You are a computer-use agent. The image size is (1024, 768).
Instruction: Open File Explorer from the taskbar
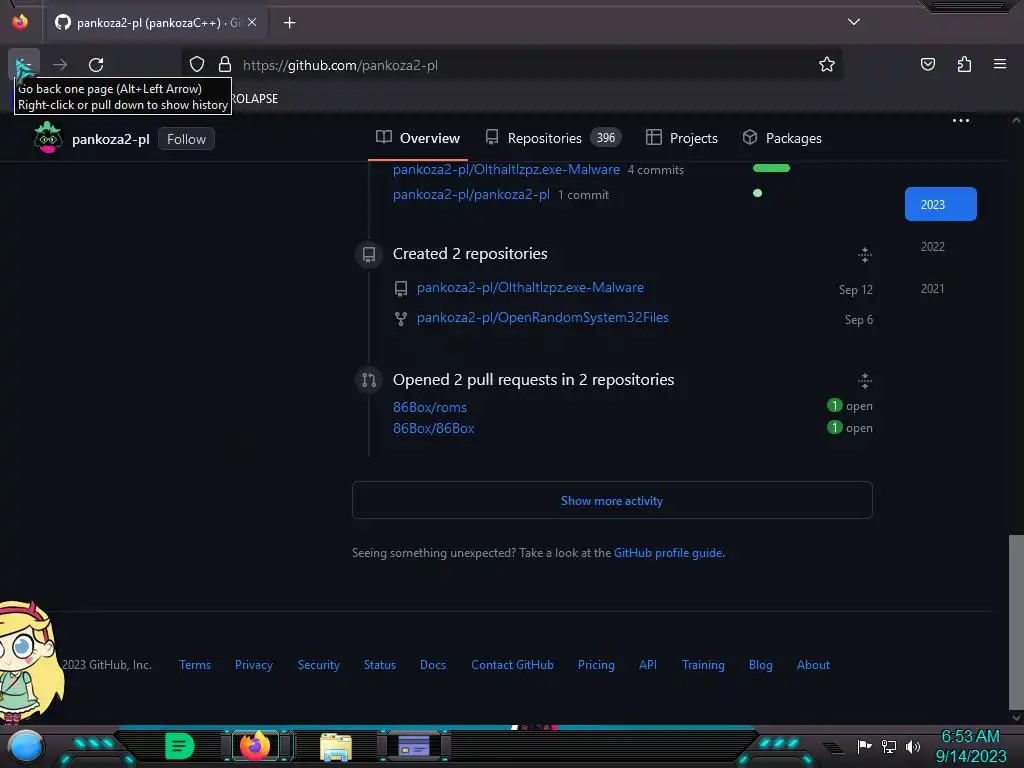[x=336, y=746]
